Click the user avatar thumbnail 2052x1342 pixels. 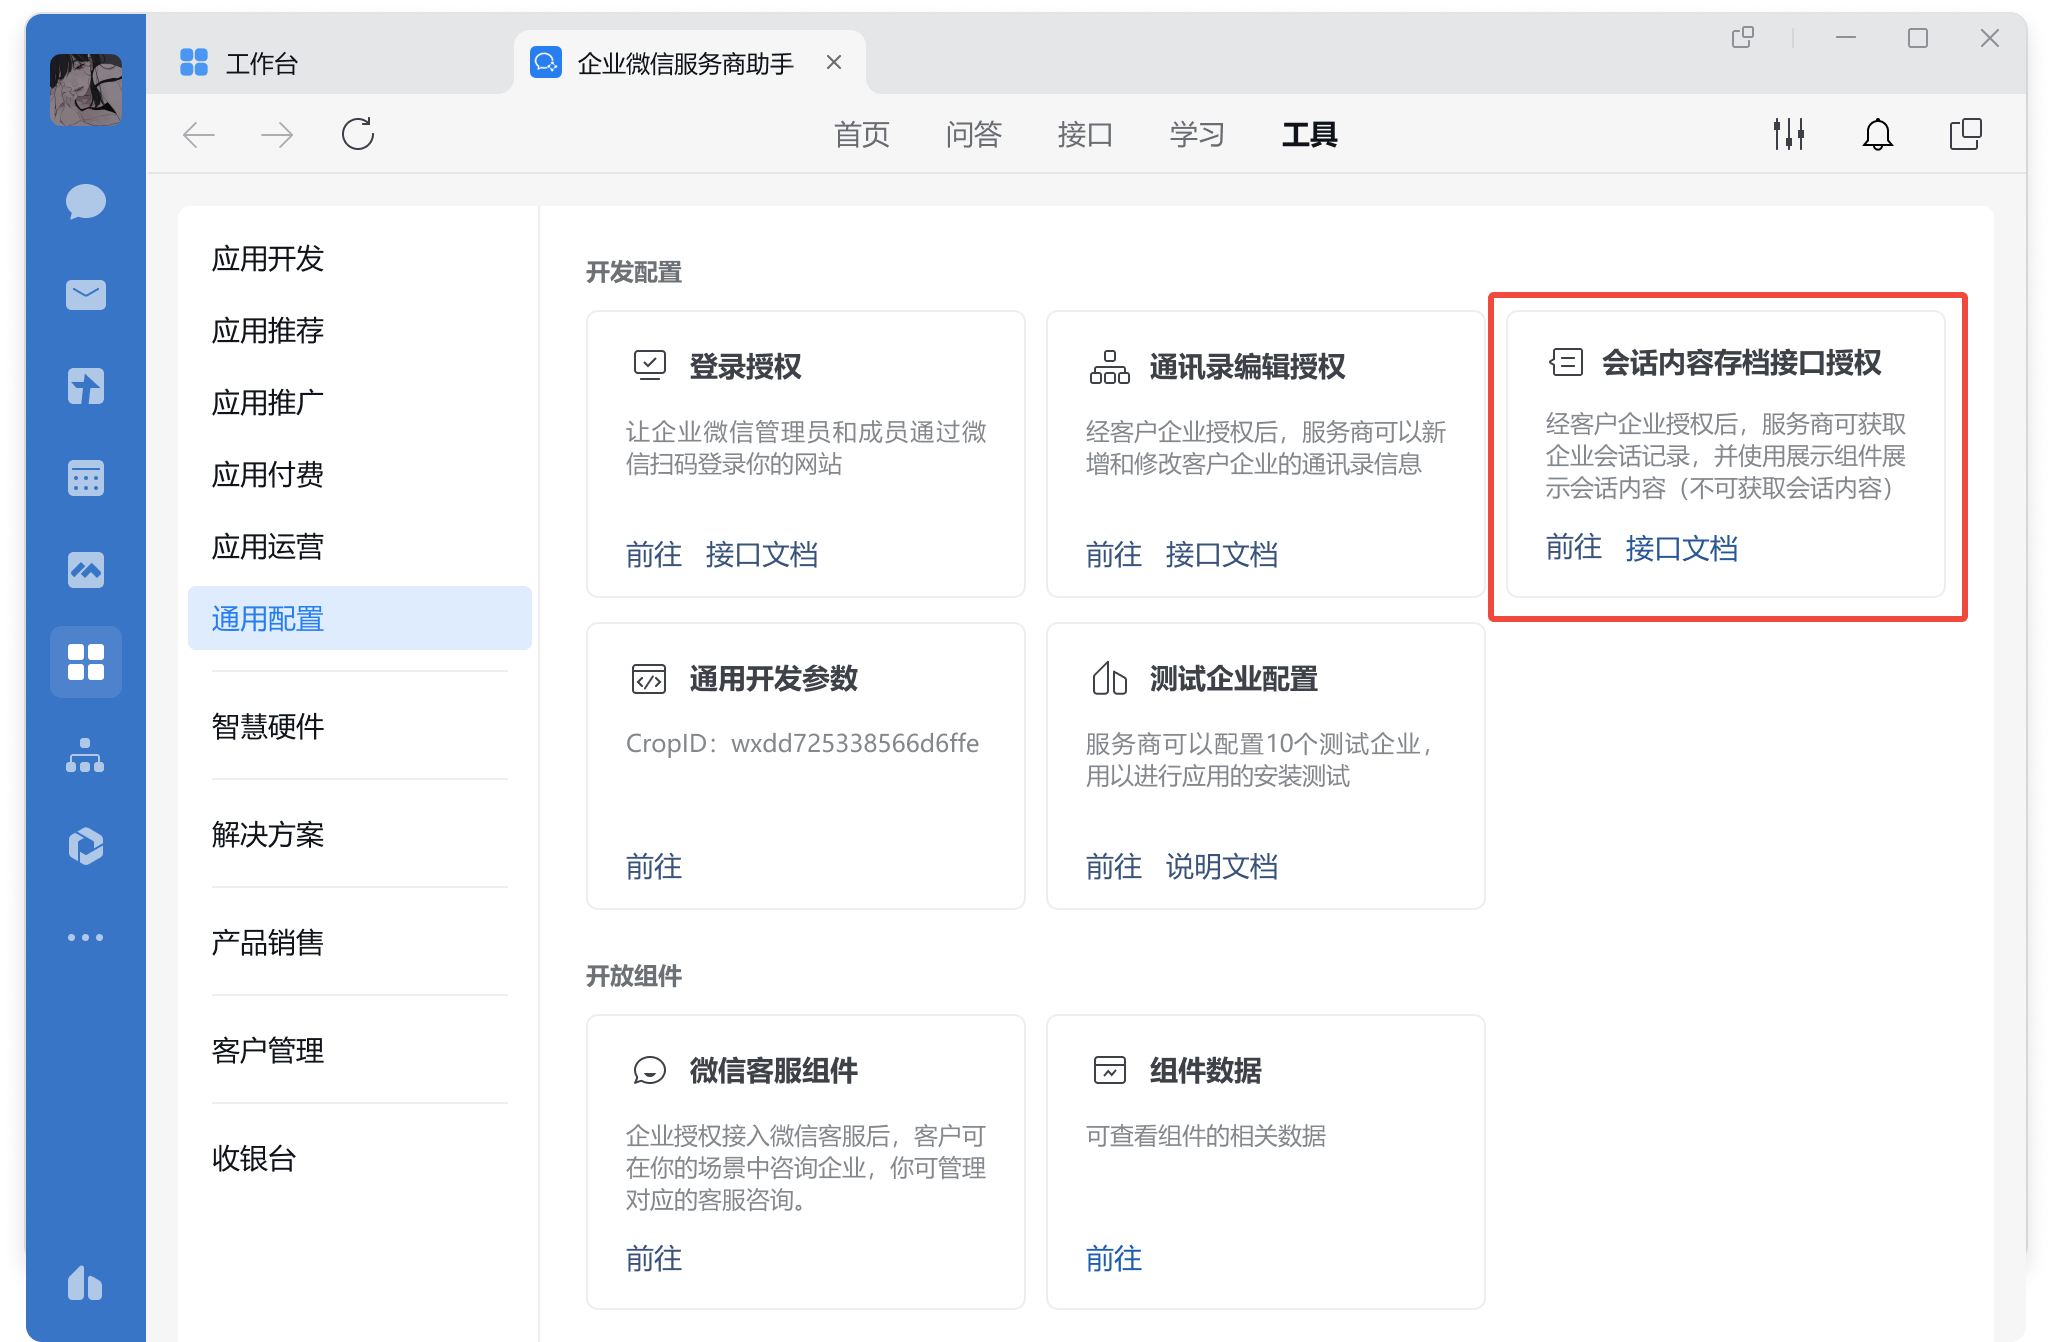(86, 90)
